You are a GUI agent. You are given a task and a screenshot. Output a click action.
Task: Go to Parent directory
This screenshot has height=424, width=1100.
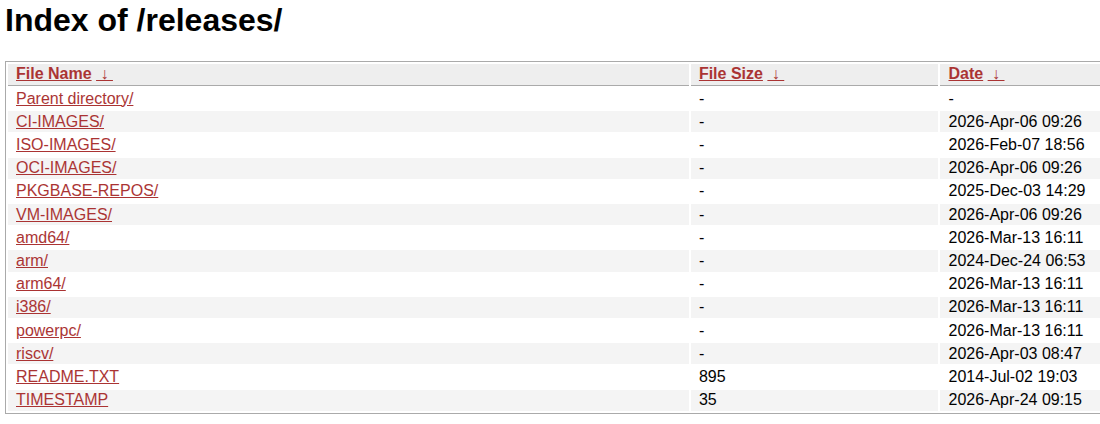(x=75, y=98)
